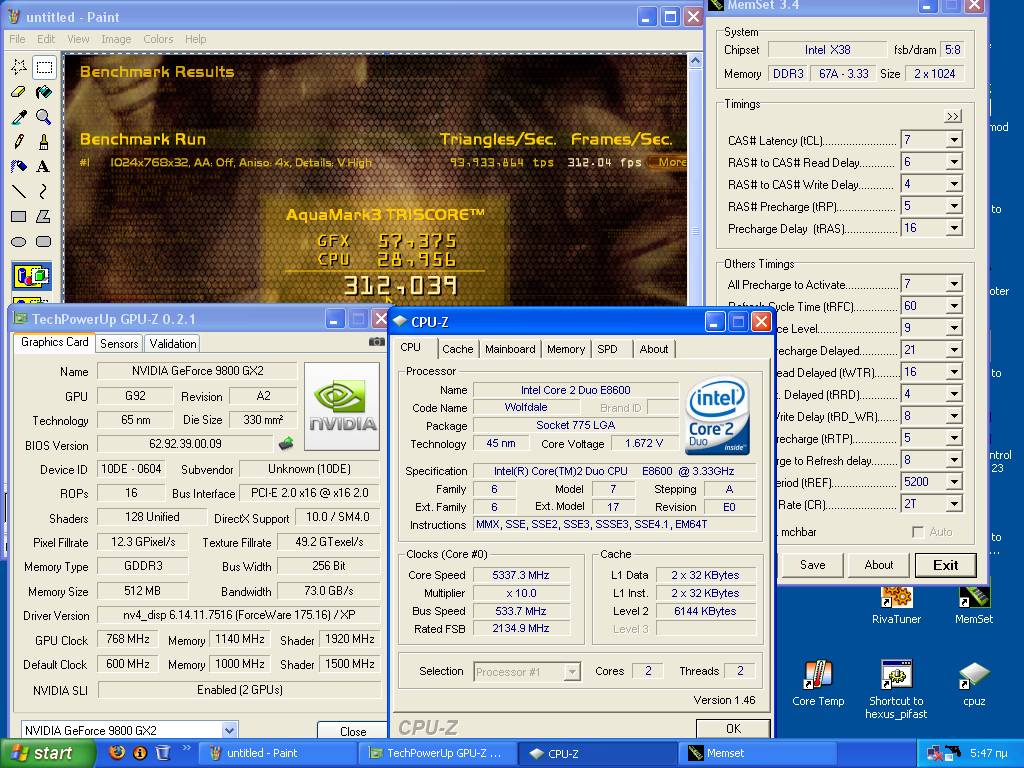Click the Paint vertical scrollbar up arrow
This screenshot has height=768, width=1024.
[695, 61]
